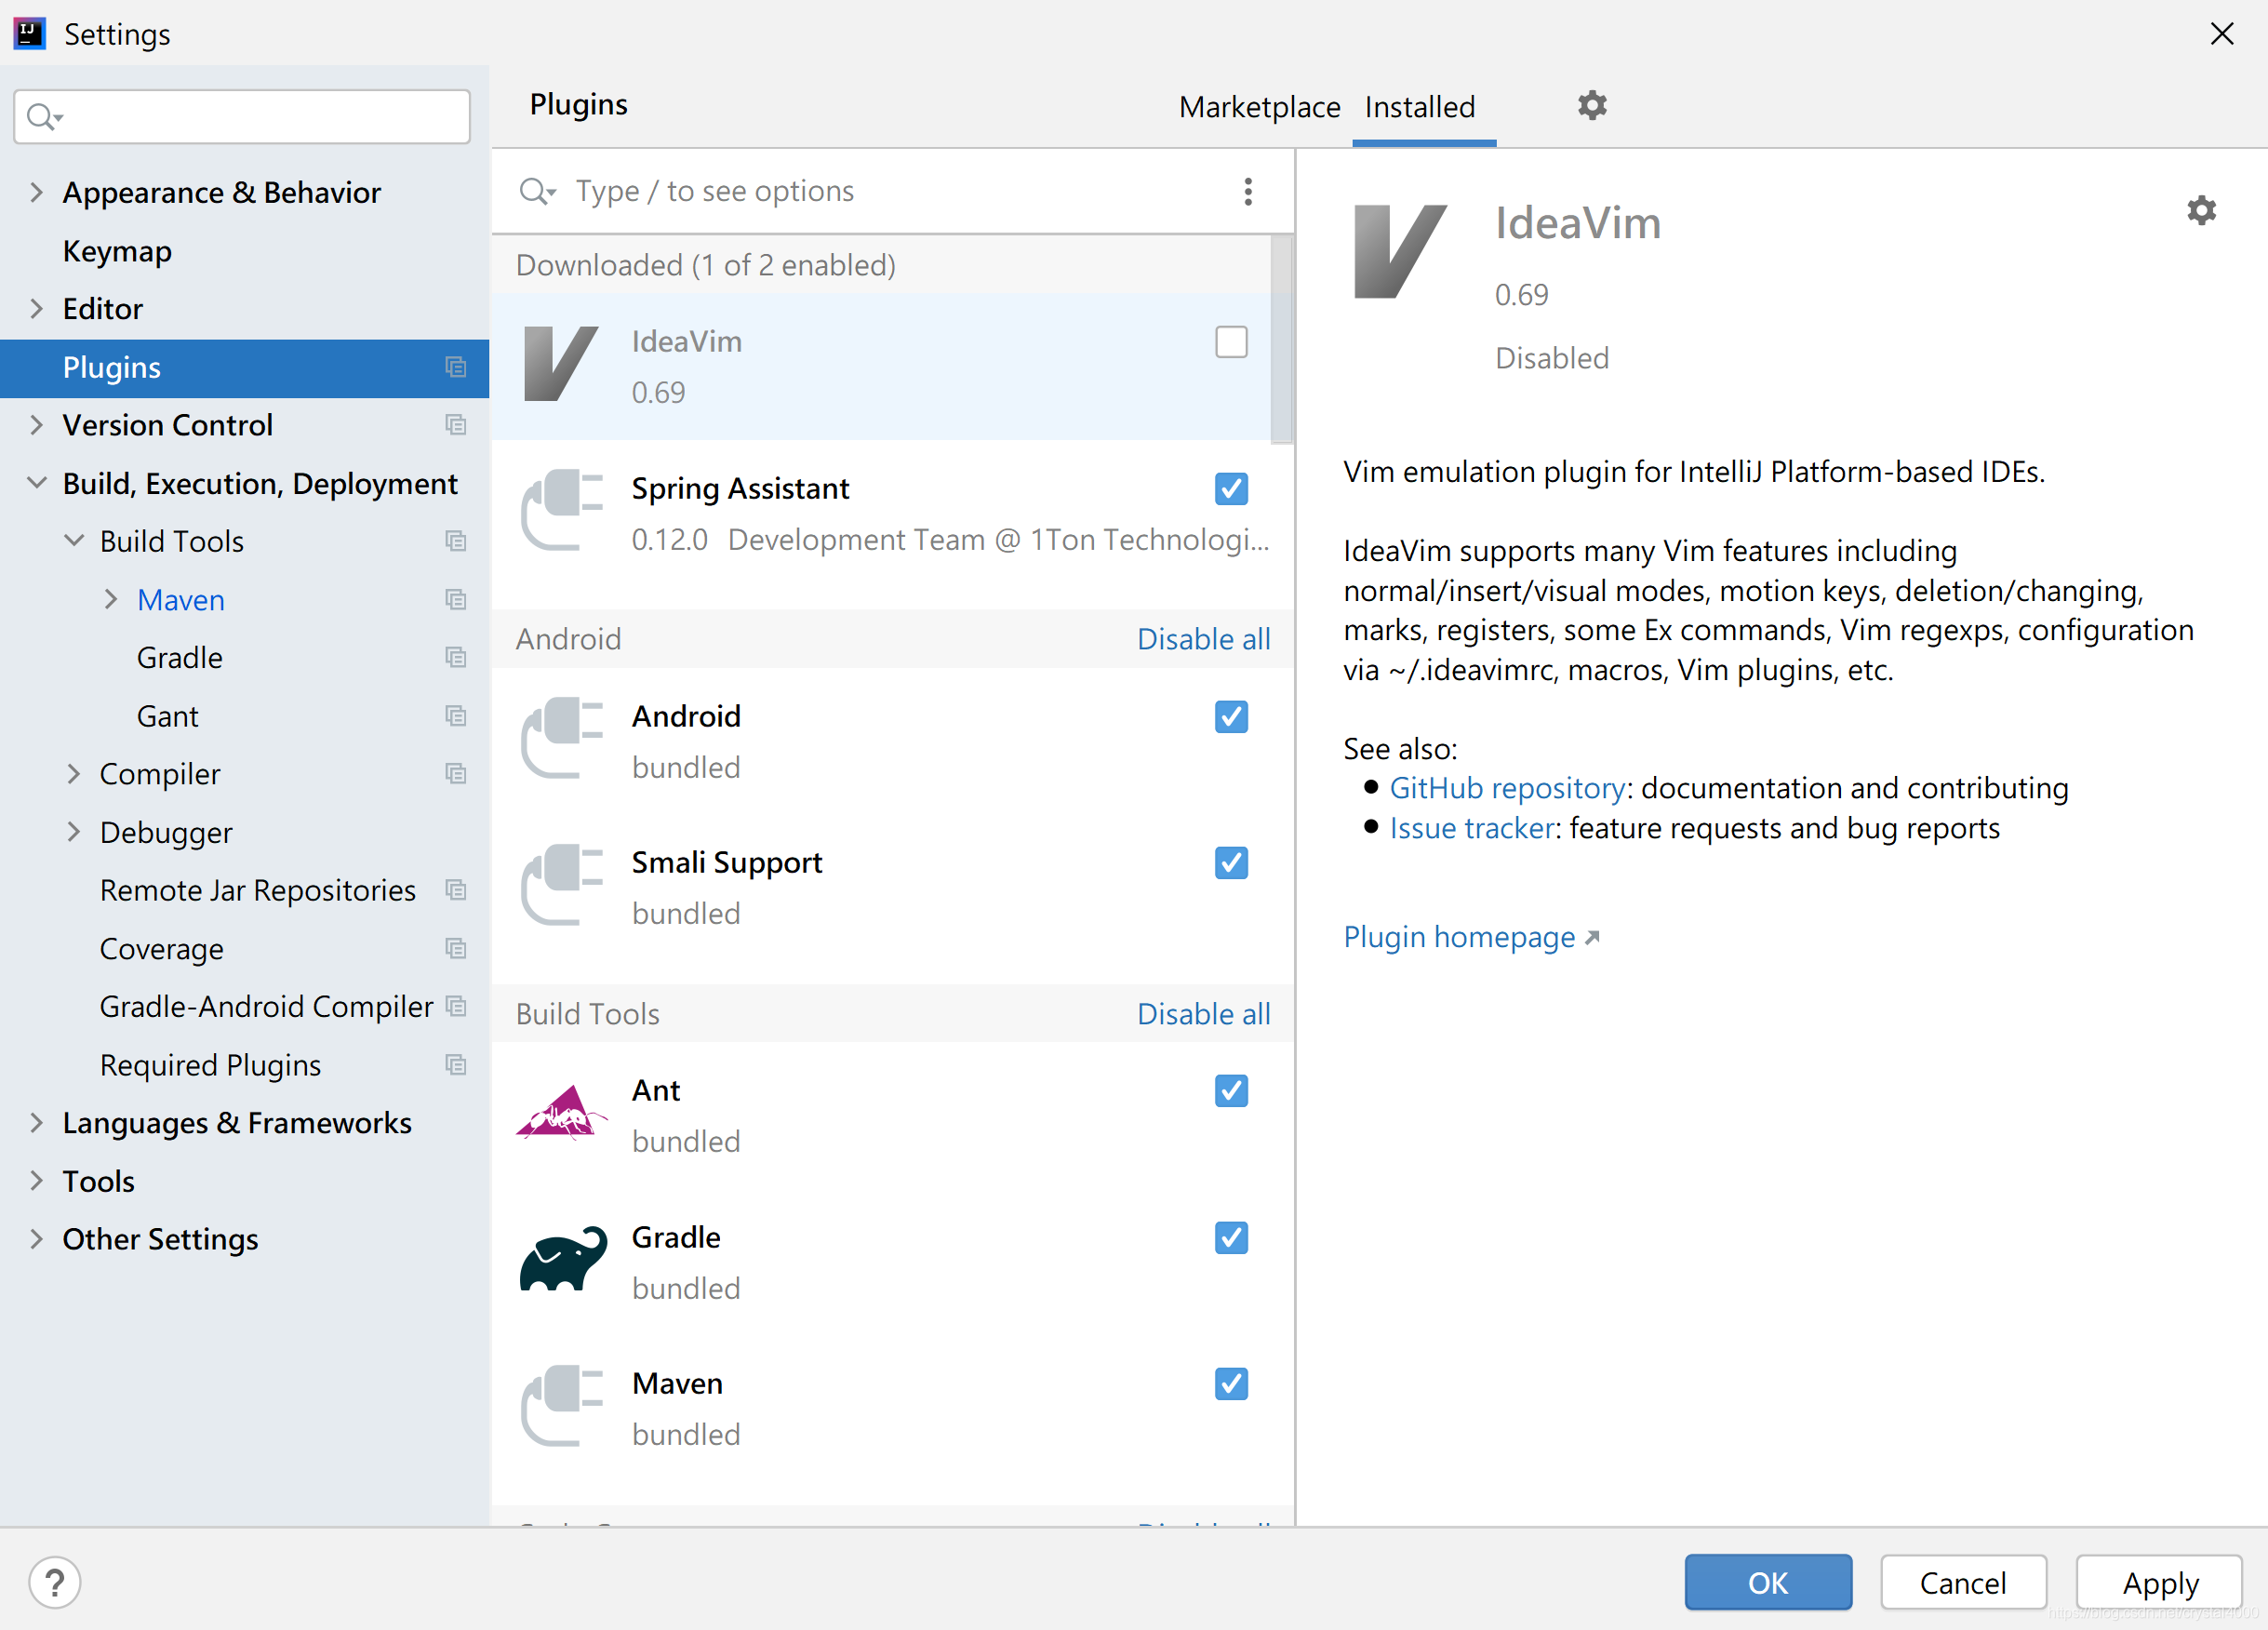
Task: Click the Maven plugin icon
Action: 562,1406
